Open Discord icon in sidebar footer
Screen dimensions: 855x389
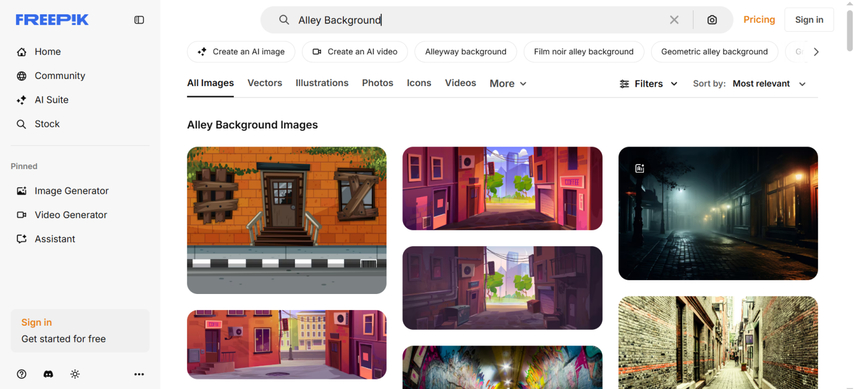coord(48,374)
